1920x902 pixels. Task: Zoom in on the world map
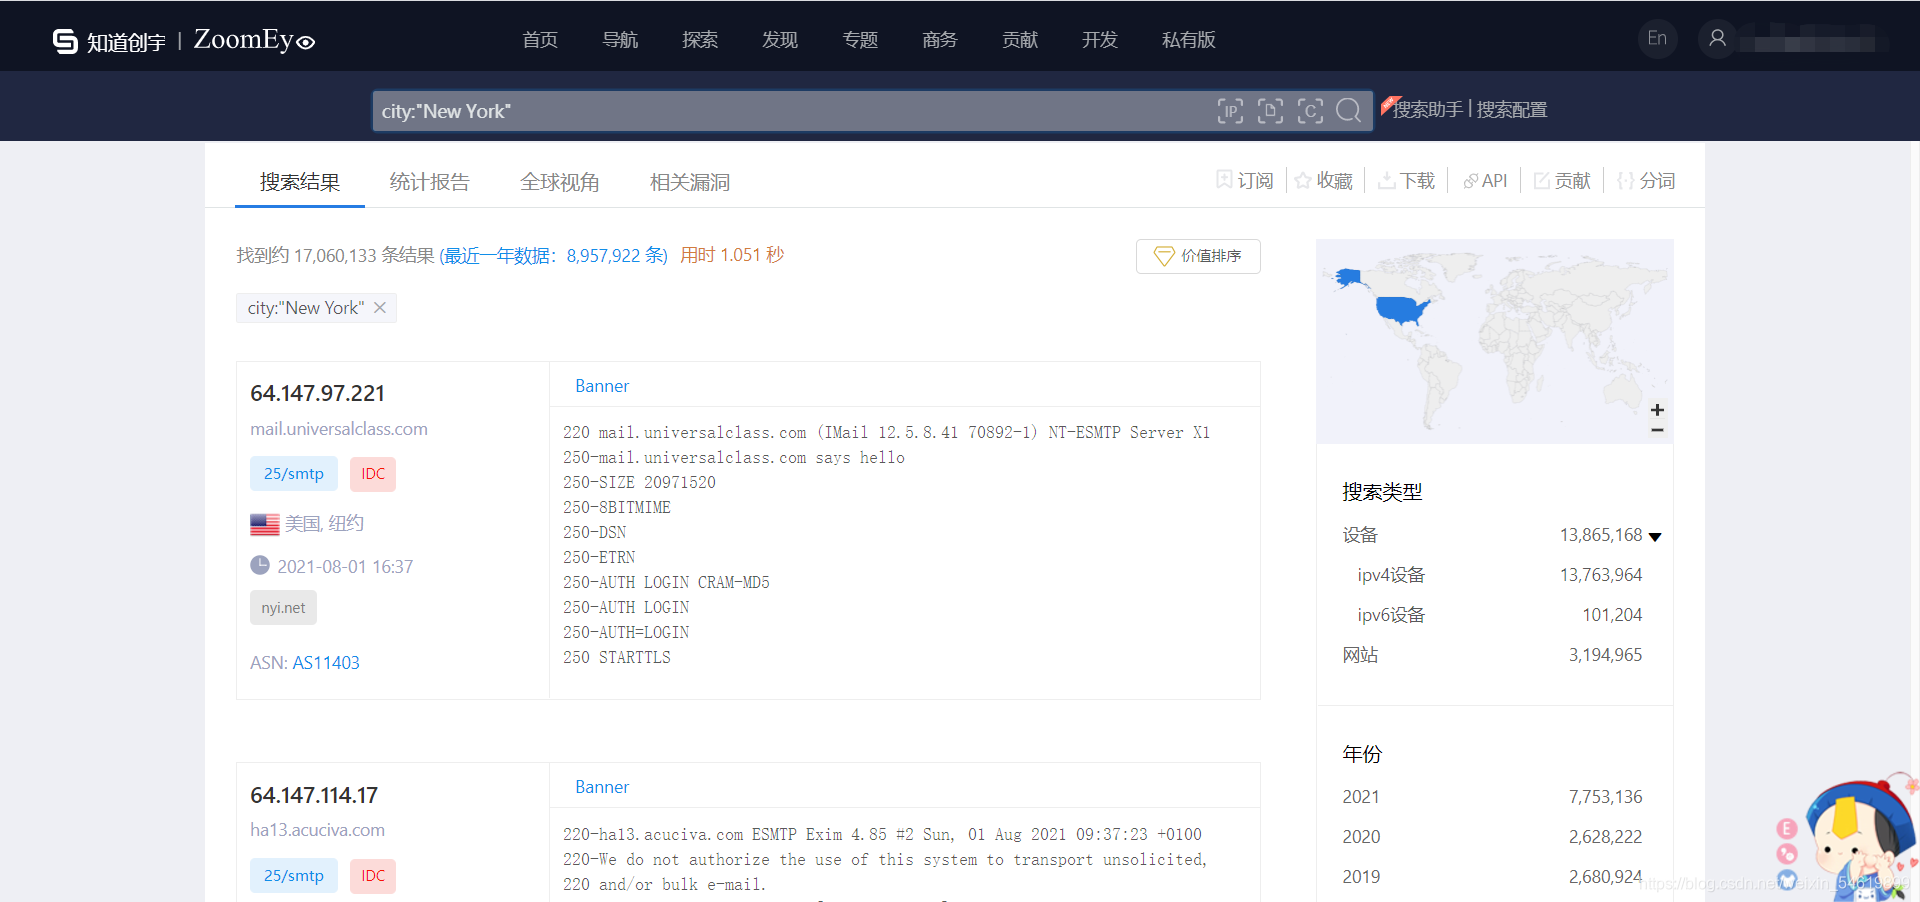1657,409
